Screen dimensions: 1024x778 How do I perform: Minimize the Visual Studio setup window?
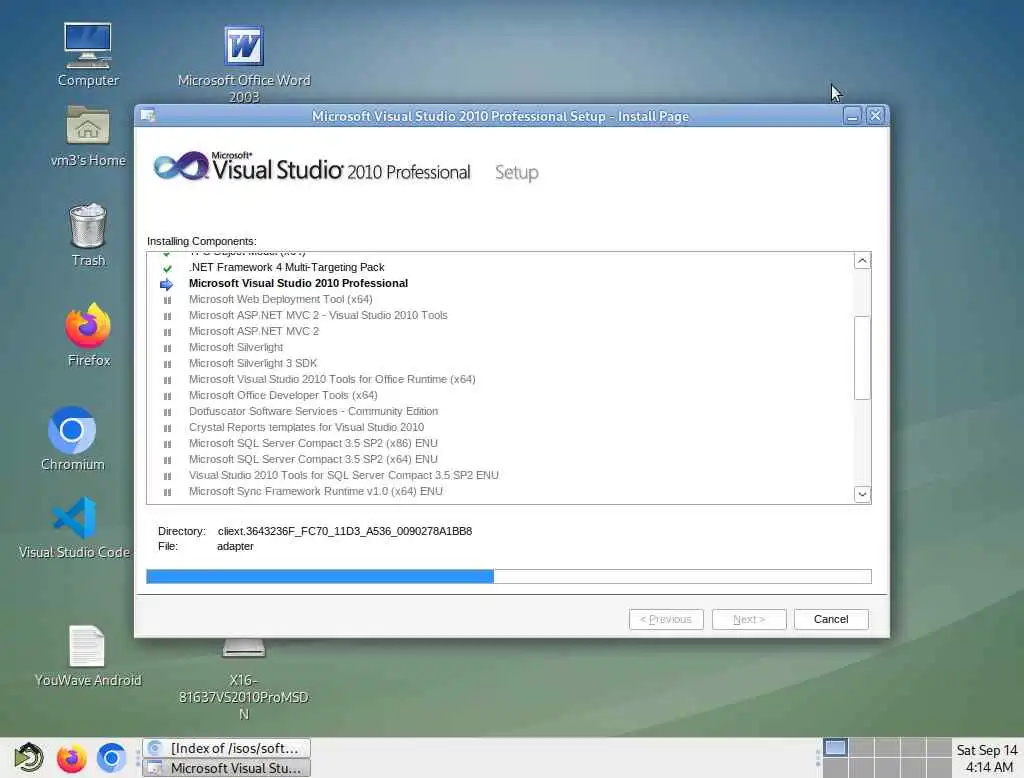pyautogui.click(x=852, y=116)
